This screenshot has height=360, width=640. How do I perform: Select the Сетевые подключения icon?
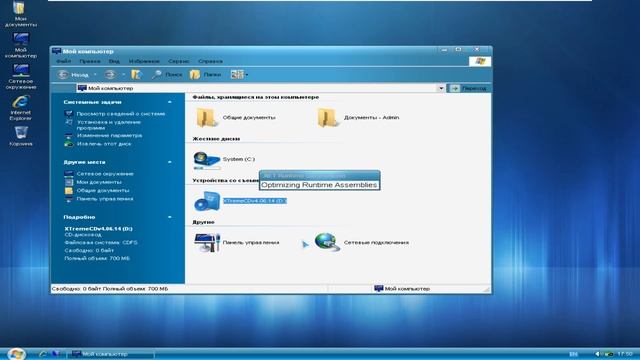coord(327,242)
